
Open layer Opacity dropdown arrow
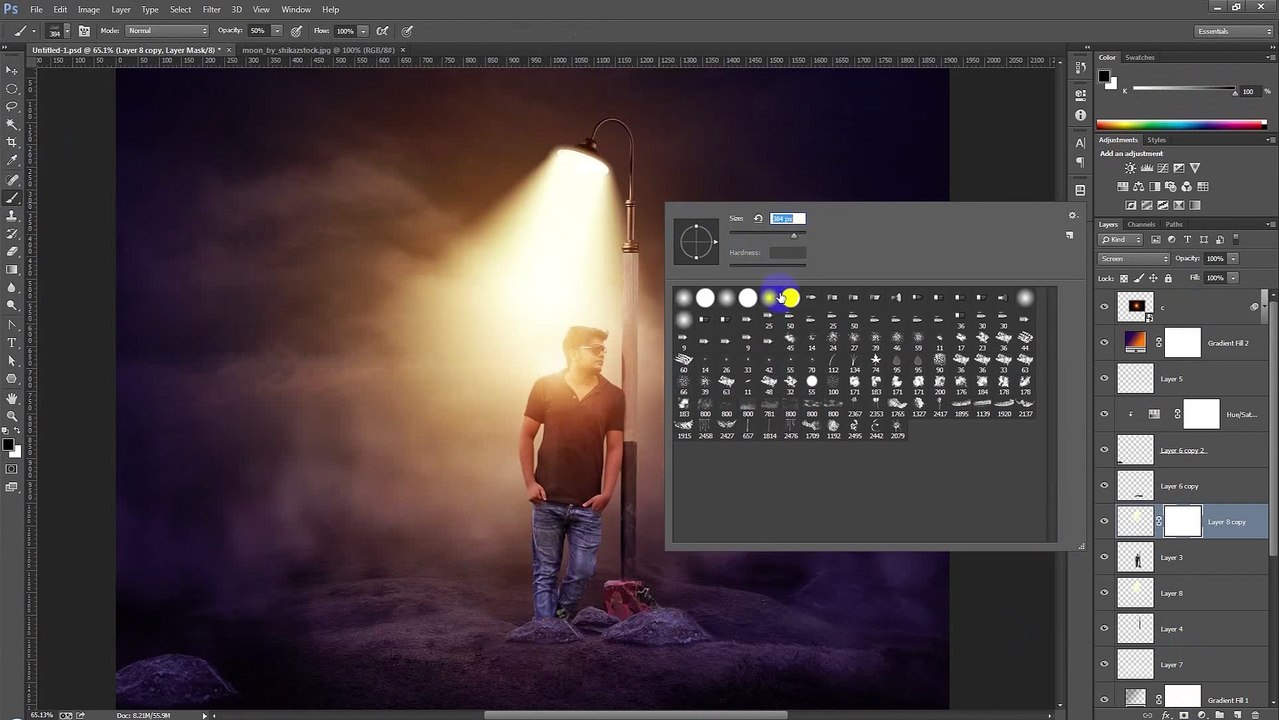coord(1233,258)
